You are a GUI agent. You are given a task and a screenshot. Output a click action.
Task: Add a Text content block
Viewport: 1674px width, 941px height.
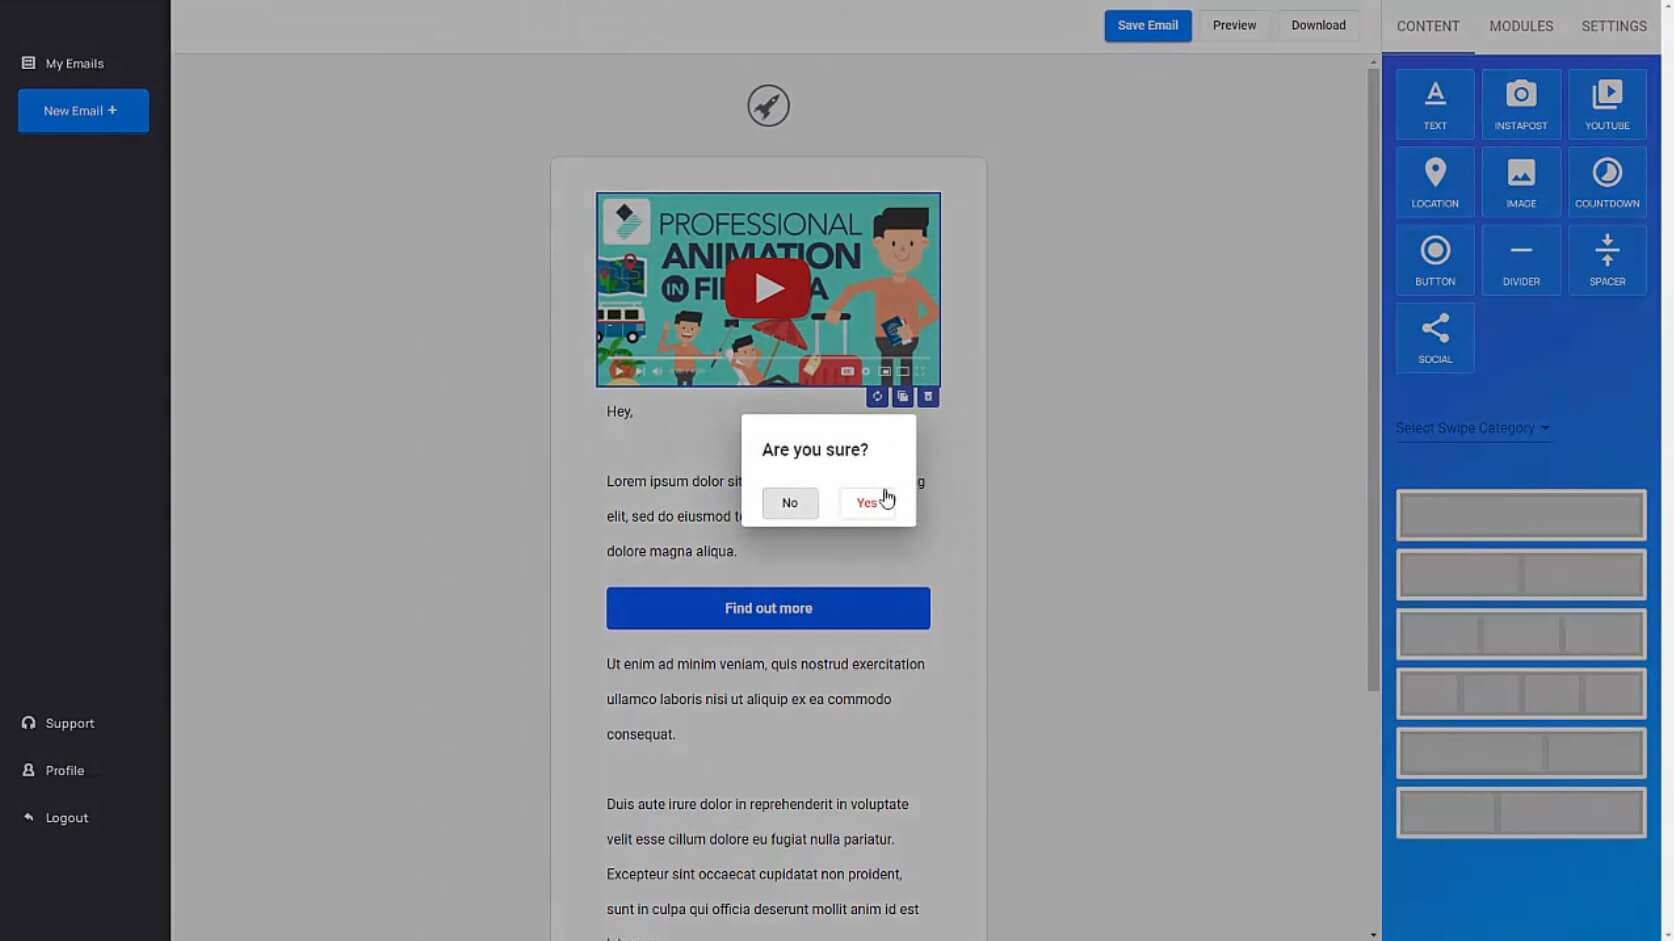(1435, 104)
